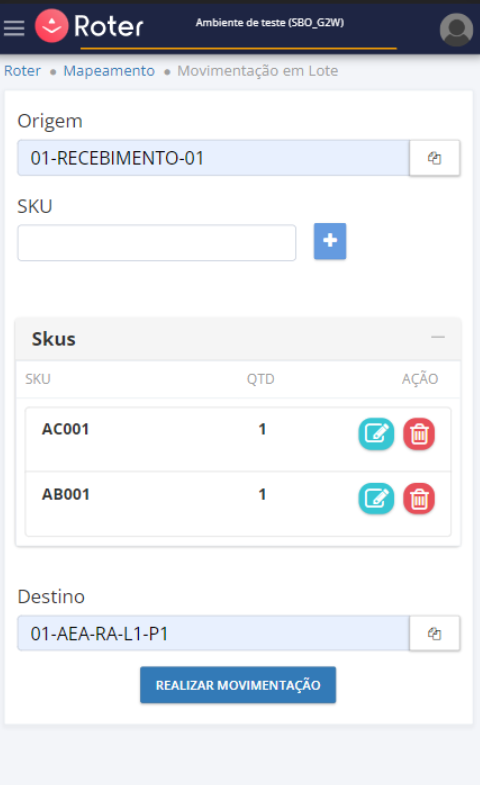Click the Origem field 01-RECEBIMENTO-01

214,158
